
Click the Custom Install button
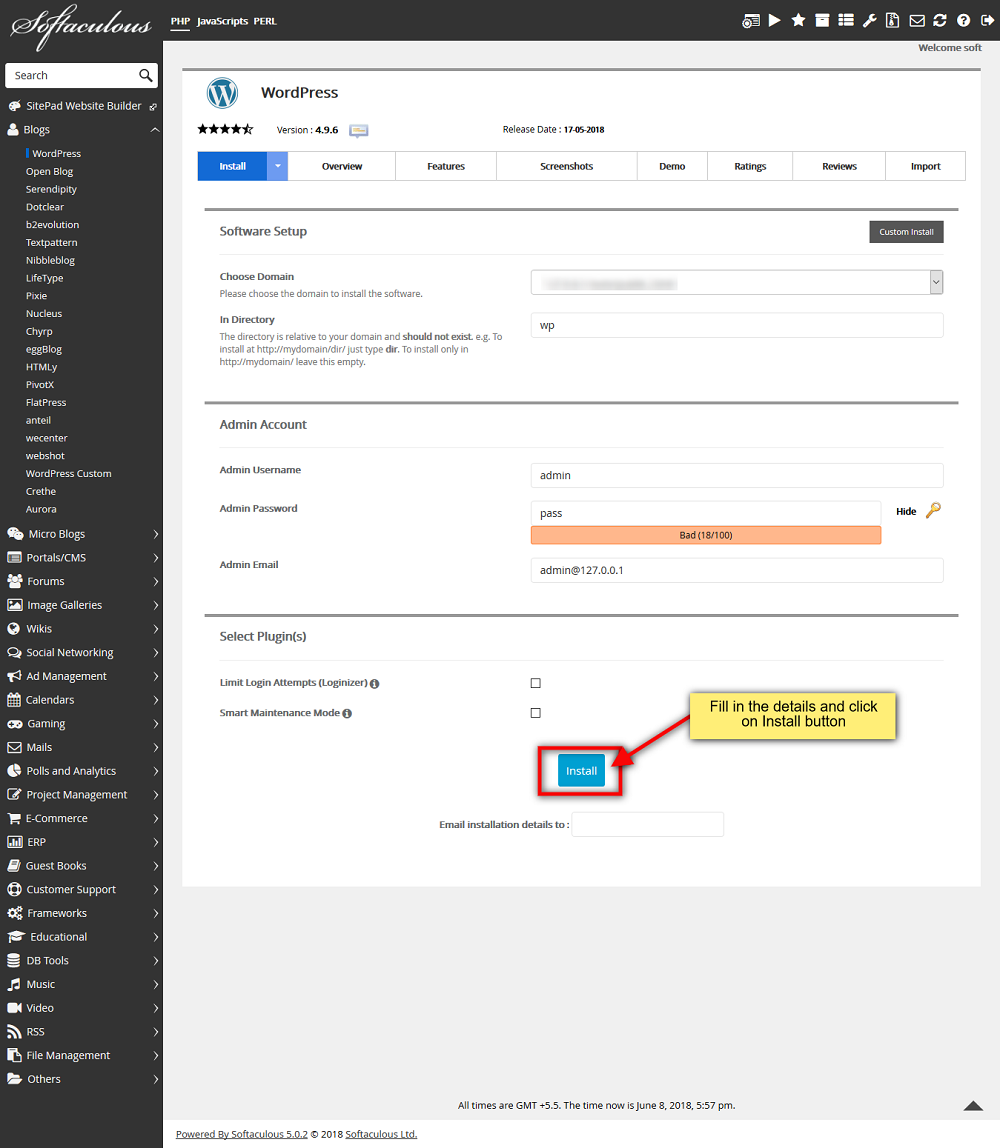[906, 232]
